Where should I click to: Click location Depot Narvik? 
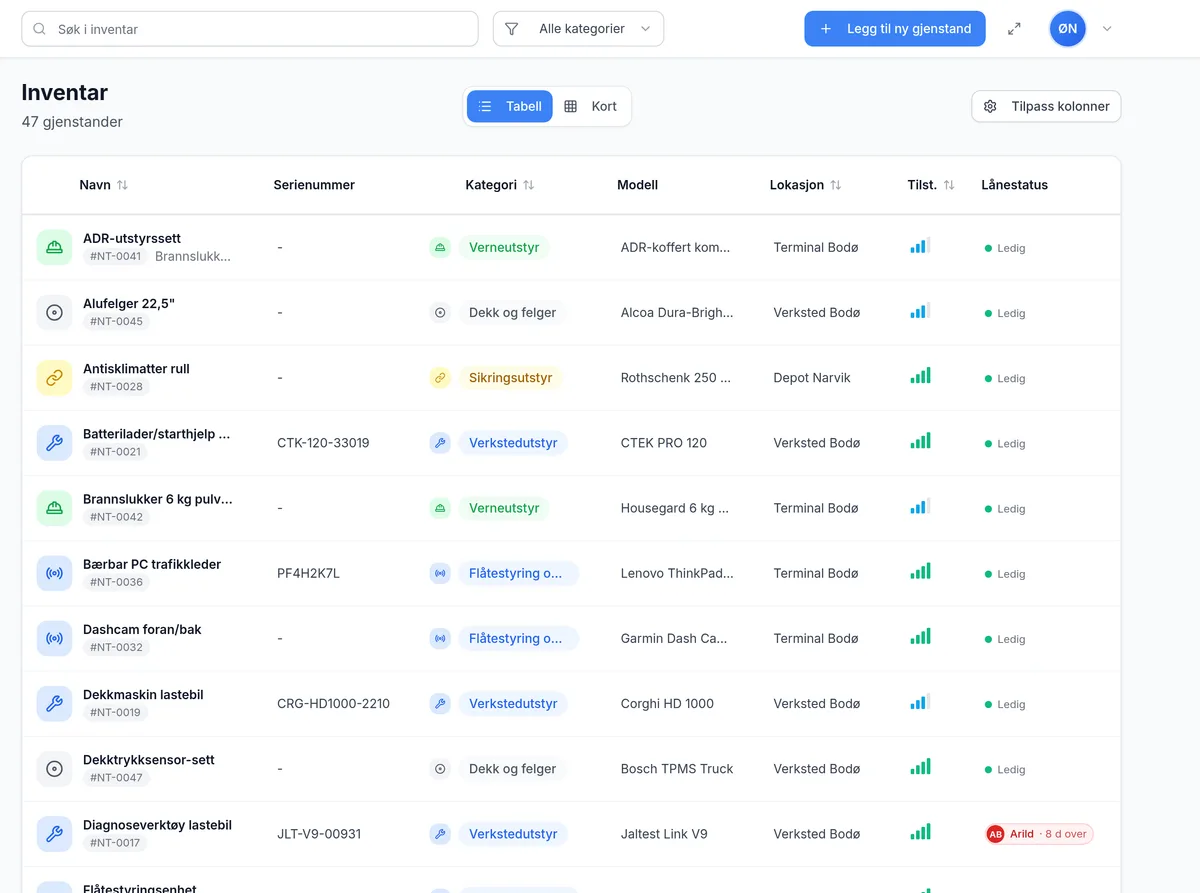[x=812, y=378]
